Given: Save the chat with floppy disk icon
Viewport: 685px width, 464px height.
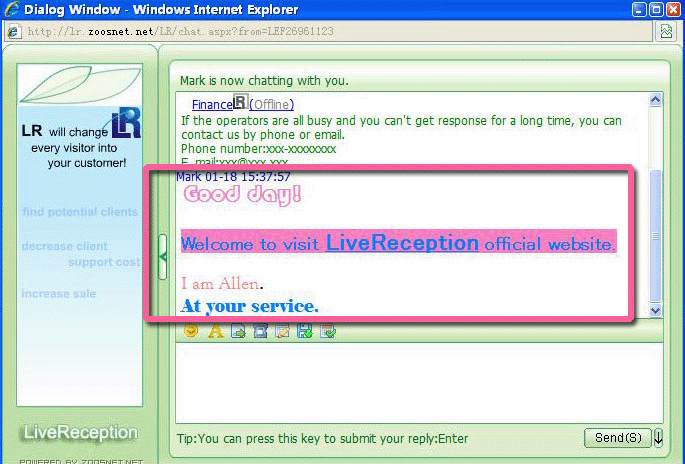Looking at the screenshot, I should [304, 332].
